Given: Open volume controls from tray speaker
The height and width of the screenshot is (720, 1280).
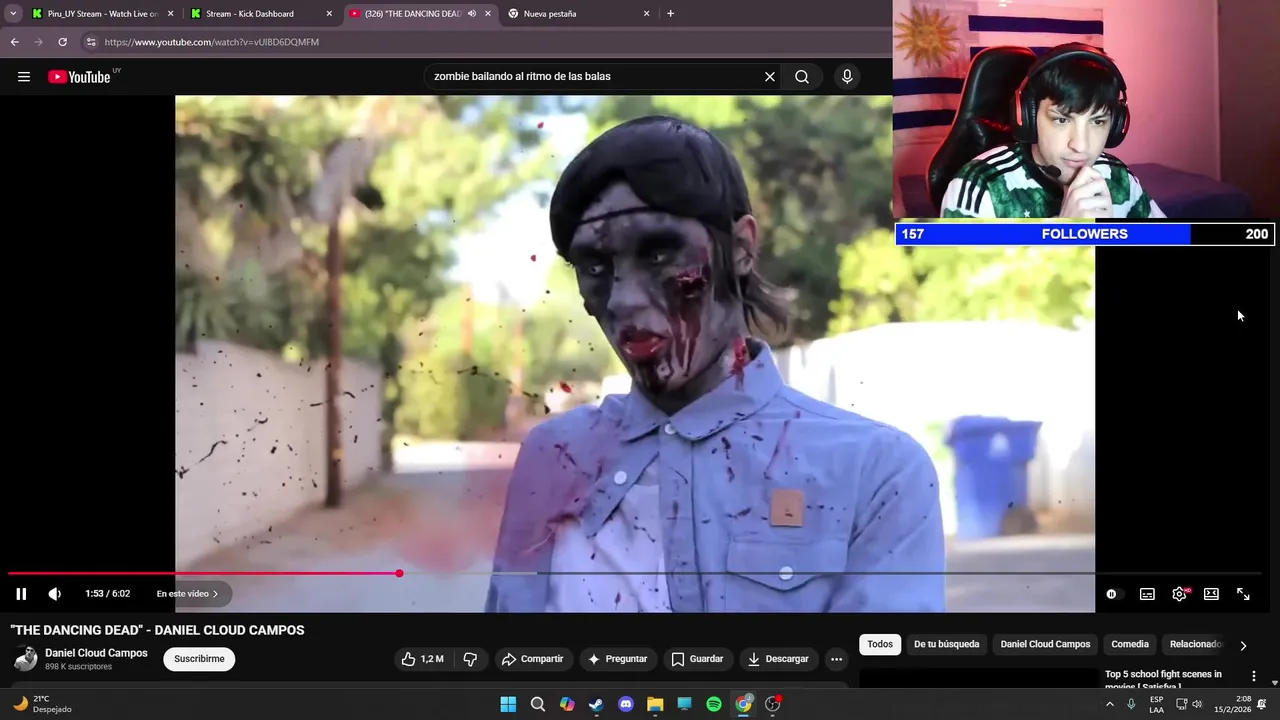Looking at the screenshot, I should 1197,704.
